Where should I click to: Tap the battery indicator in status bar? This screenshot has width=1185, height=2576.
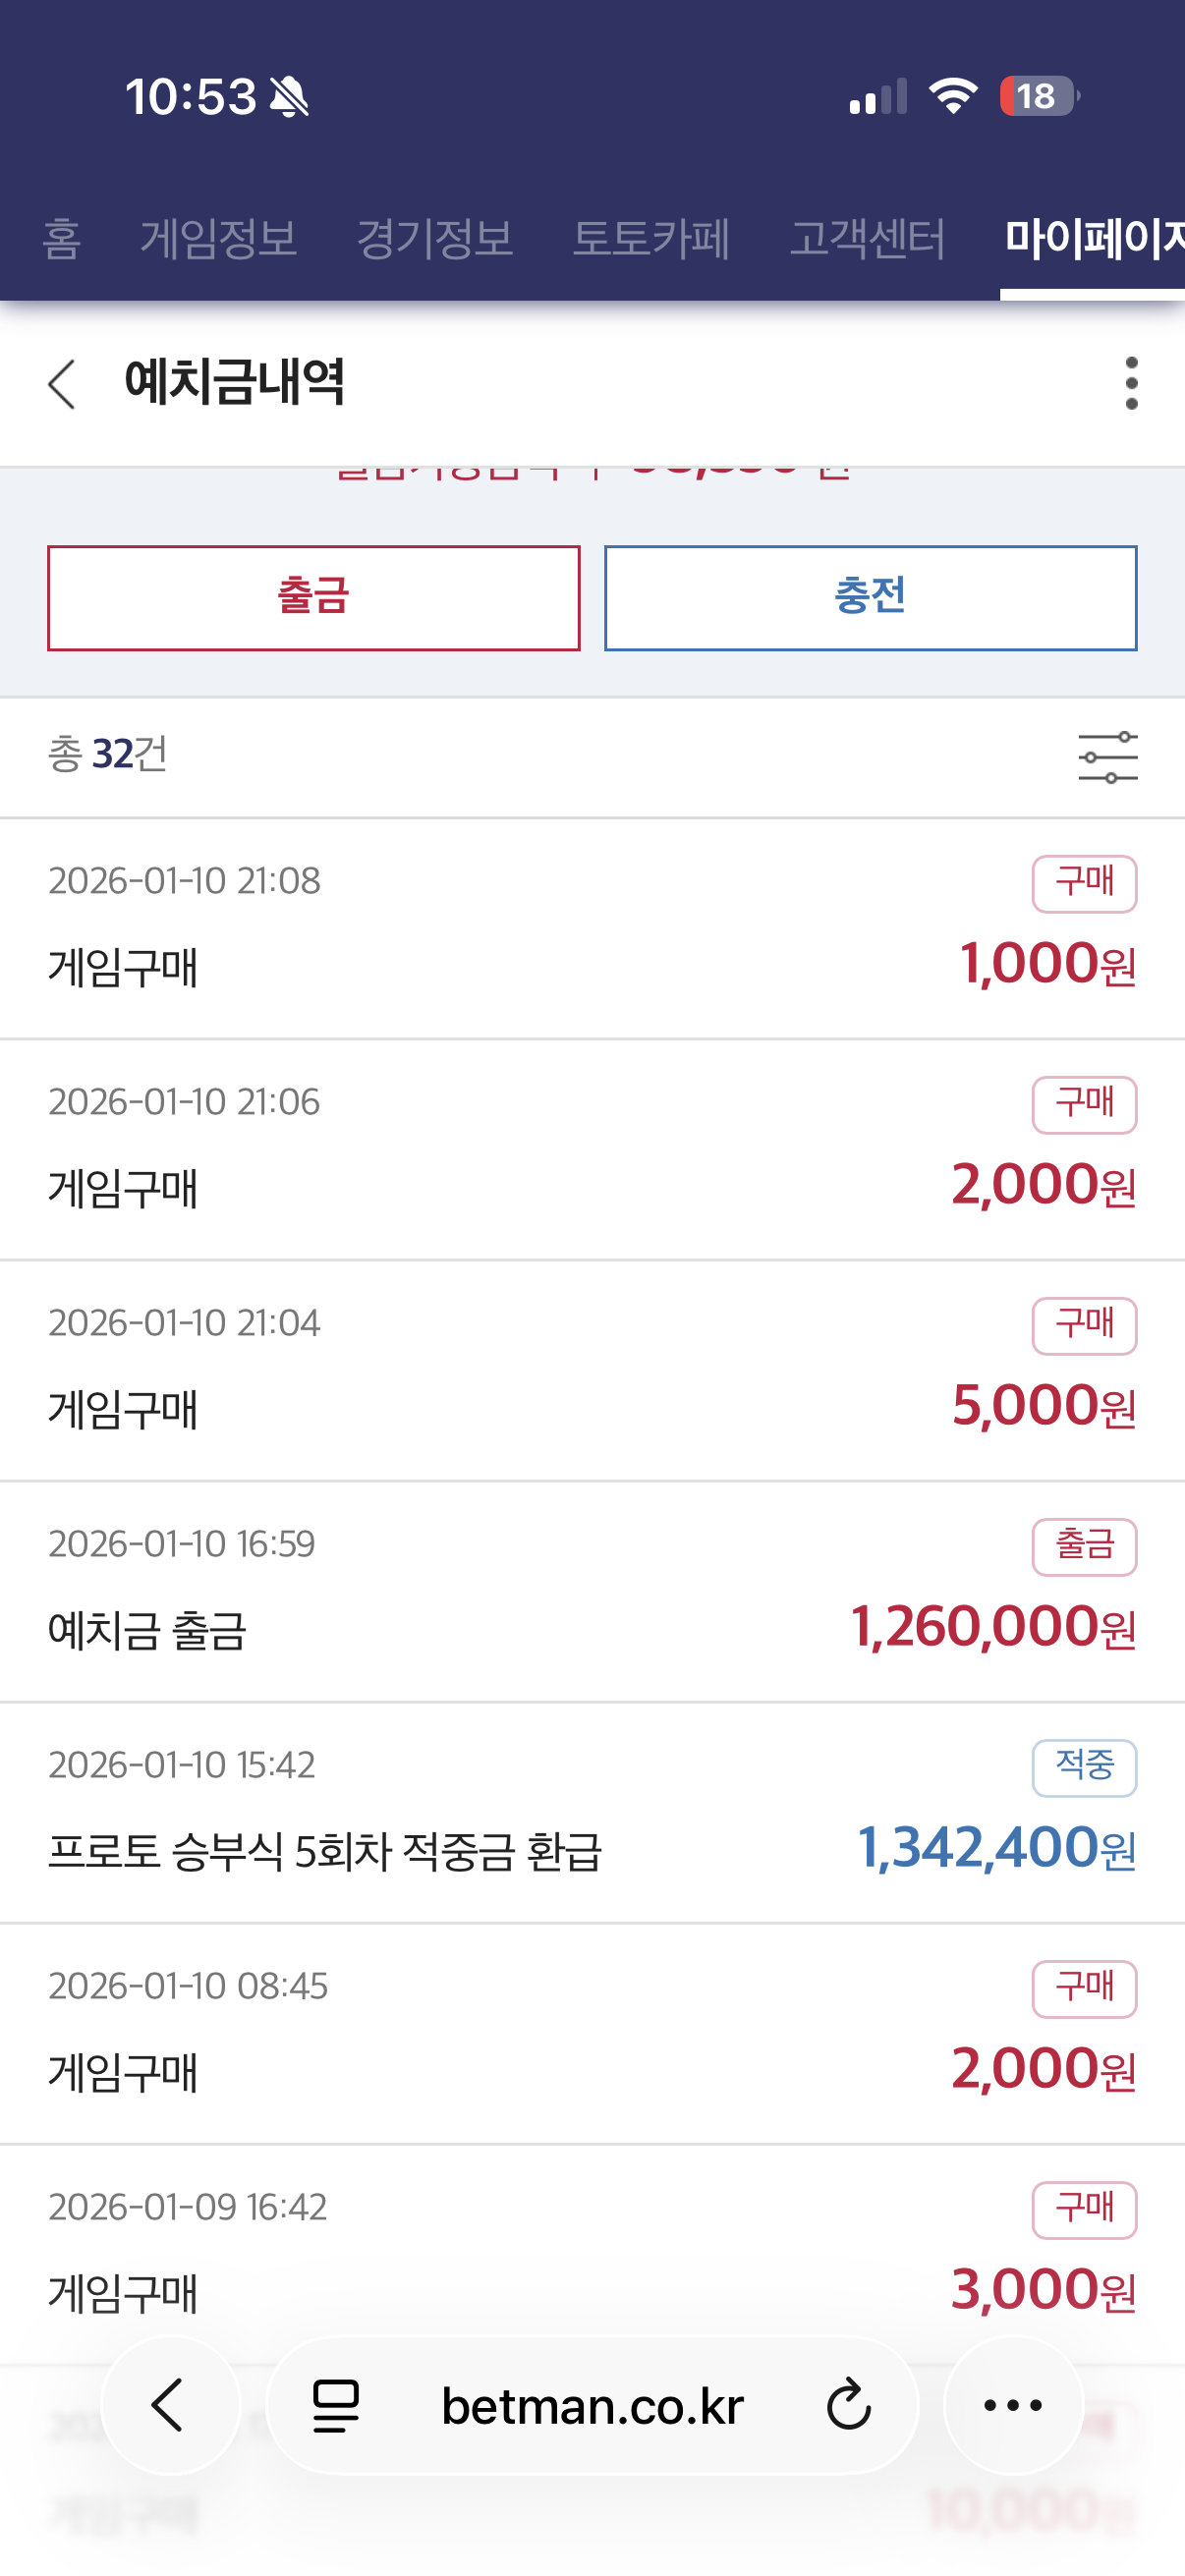1039,96
